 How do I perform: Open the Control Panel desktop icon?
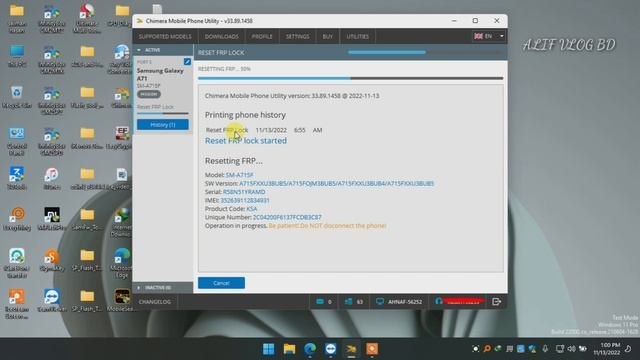click(x=17, y=141)
